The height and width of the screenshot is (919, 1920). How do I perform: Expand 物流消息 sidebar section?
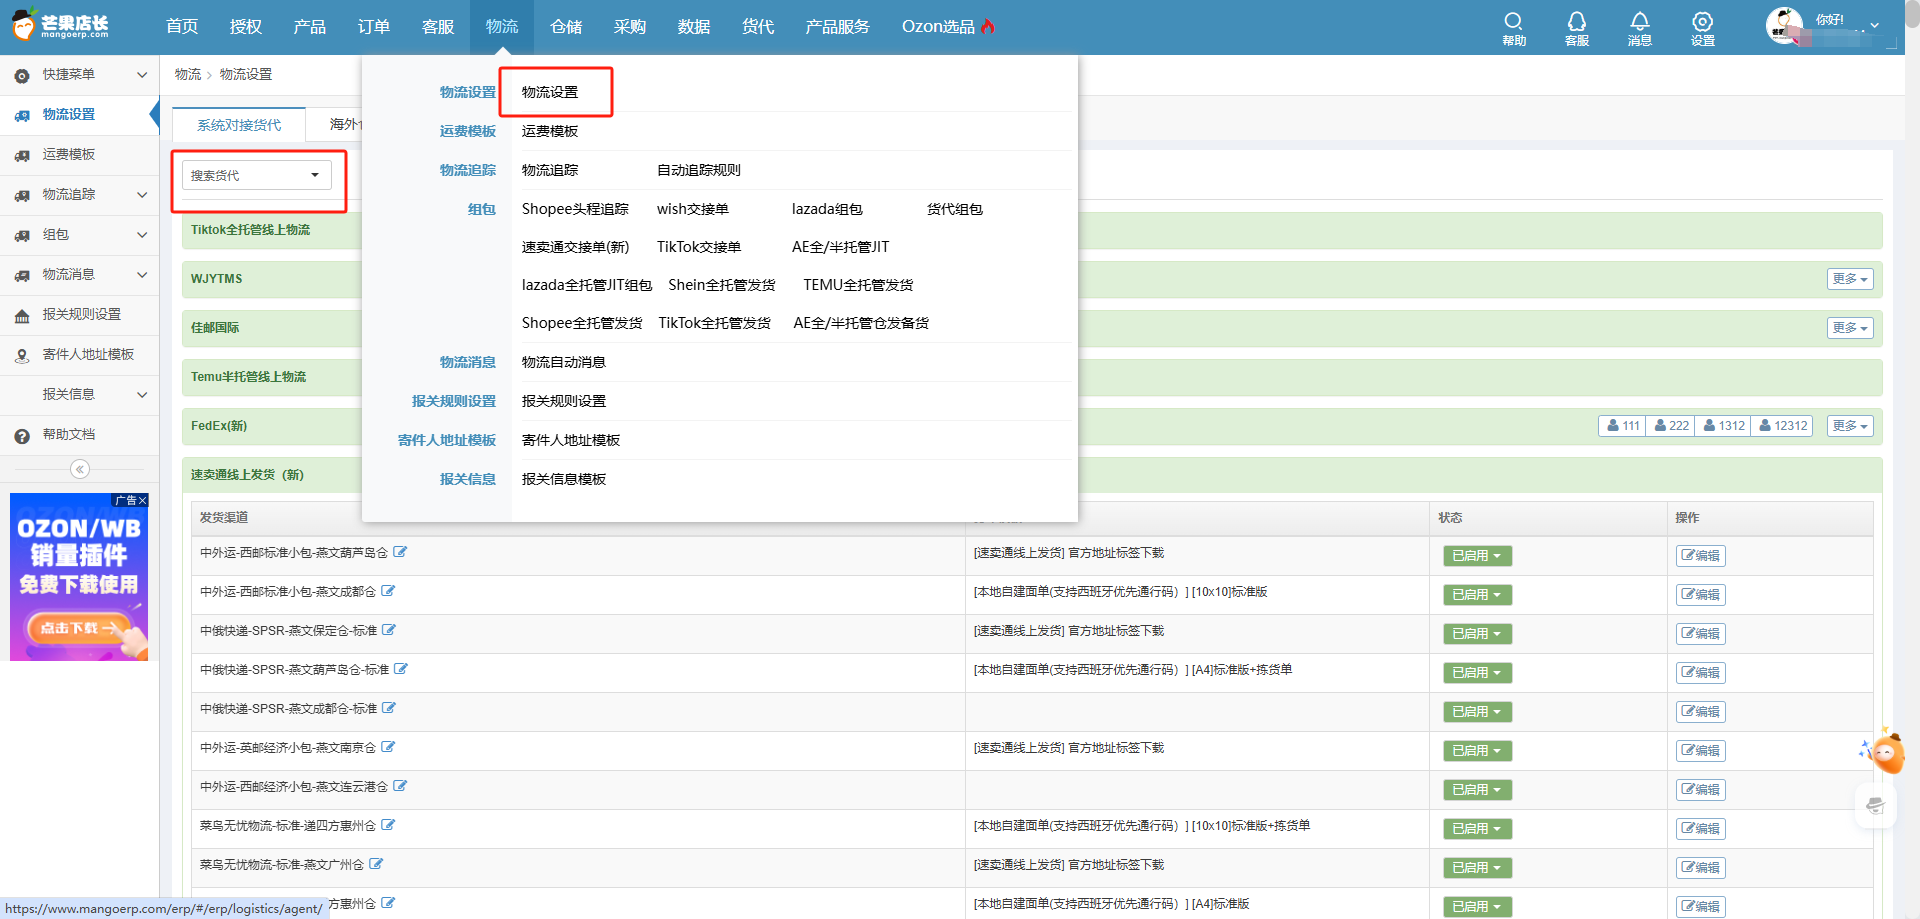pyautogui.click(x=79, y=274)
